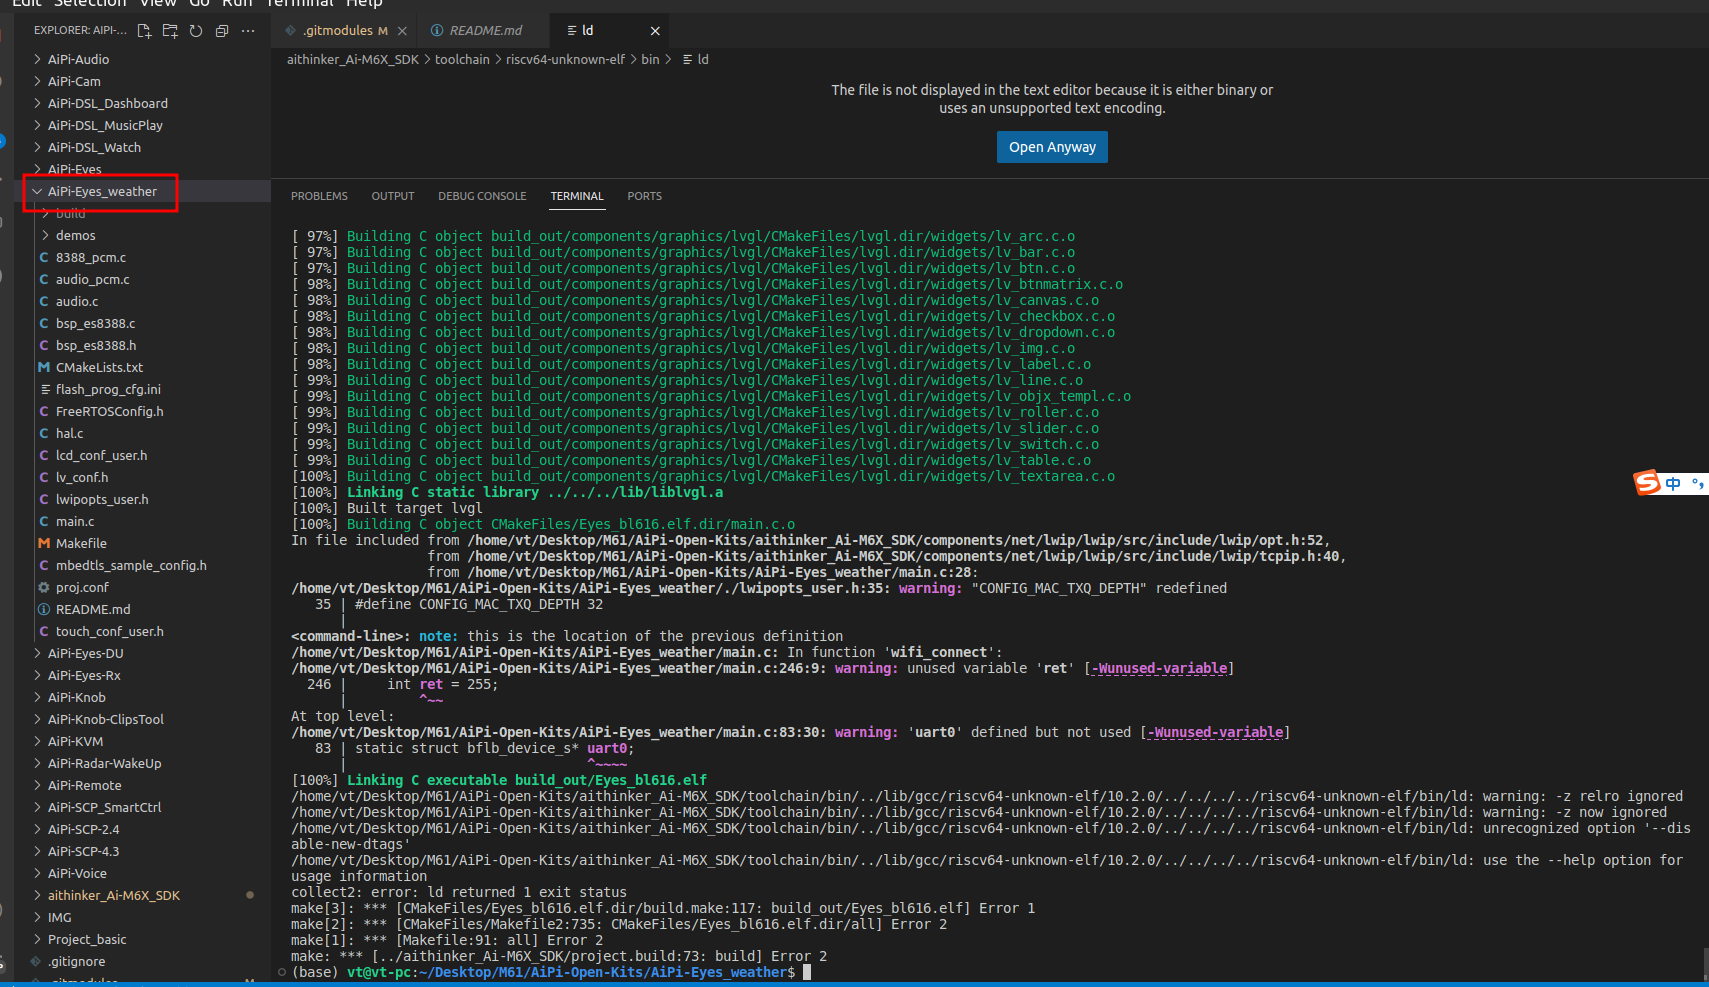
Task: Collapse the AiPi-Eyes_weather folder
Action: 142,191
